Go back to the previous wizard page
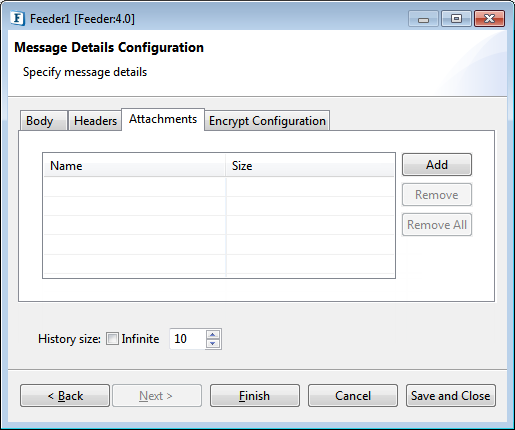515x430 pixels. click(65, 396)
